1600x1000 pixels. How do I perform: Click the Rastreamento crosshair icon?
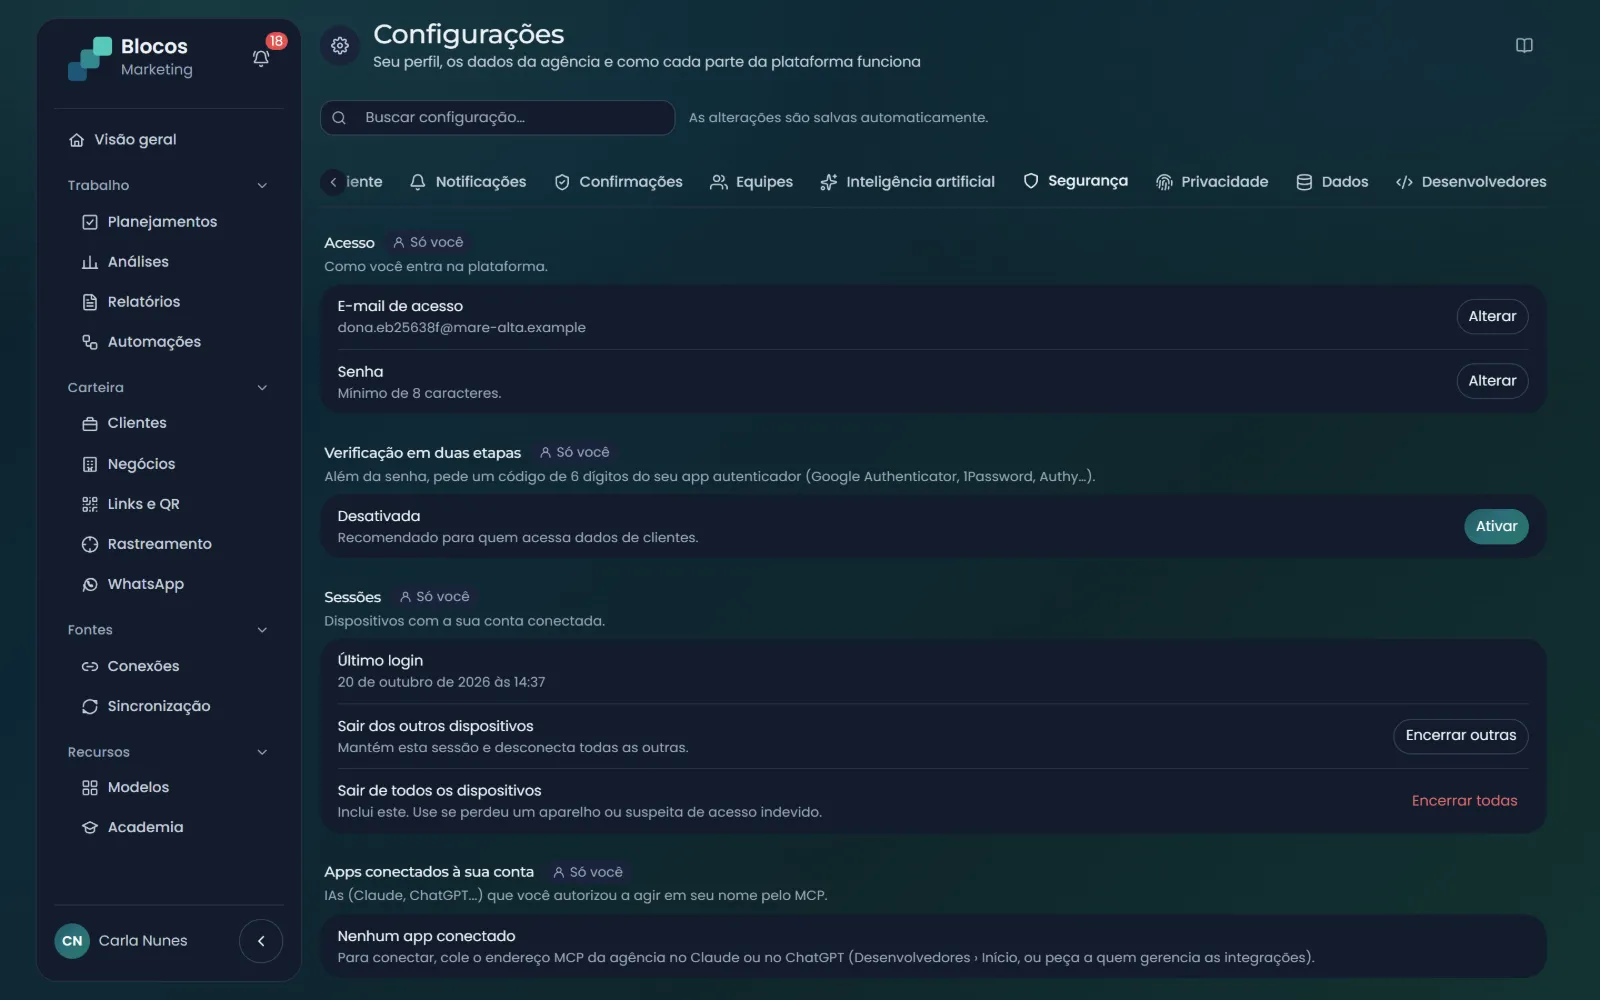click(90, 544)
